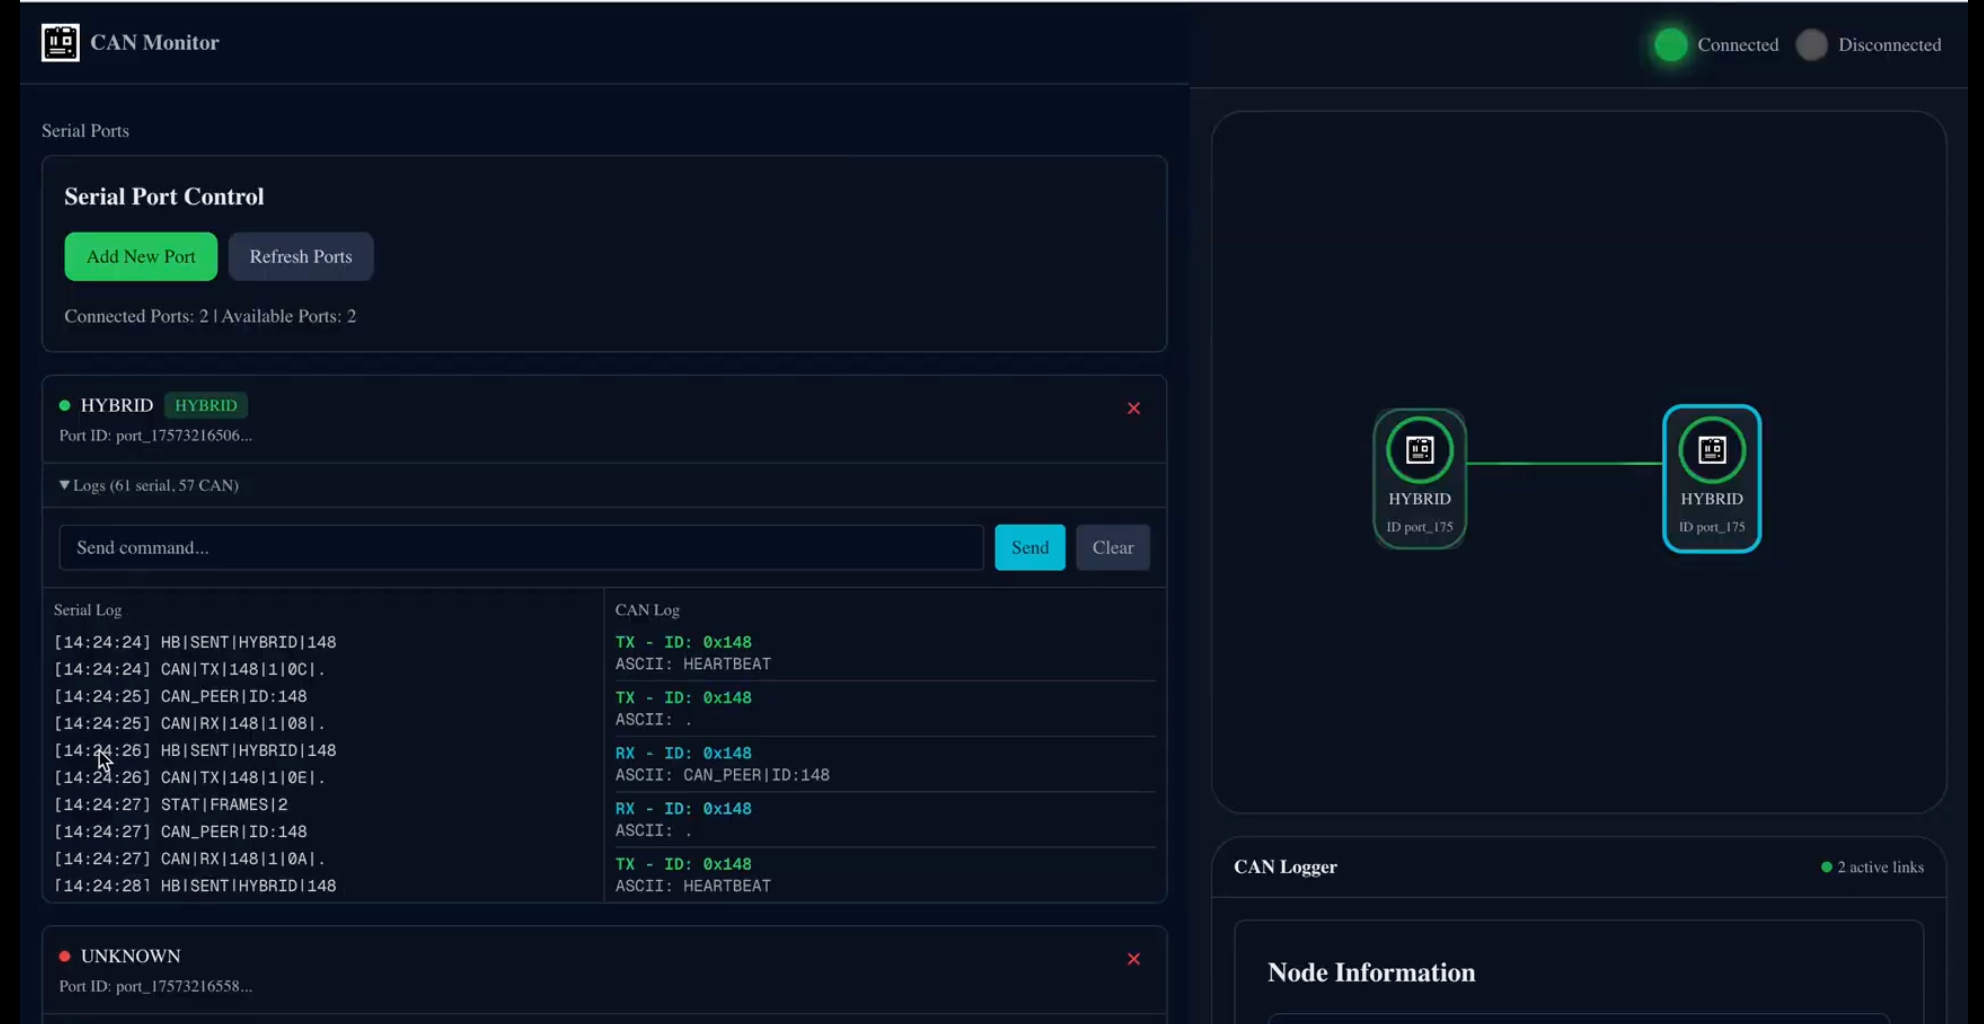
Task: Select serial log line CAN|RX|148|1|08|.
Action: tap(190, 723)
